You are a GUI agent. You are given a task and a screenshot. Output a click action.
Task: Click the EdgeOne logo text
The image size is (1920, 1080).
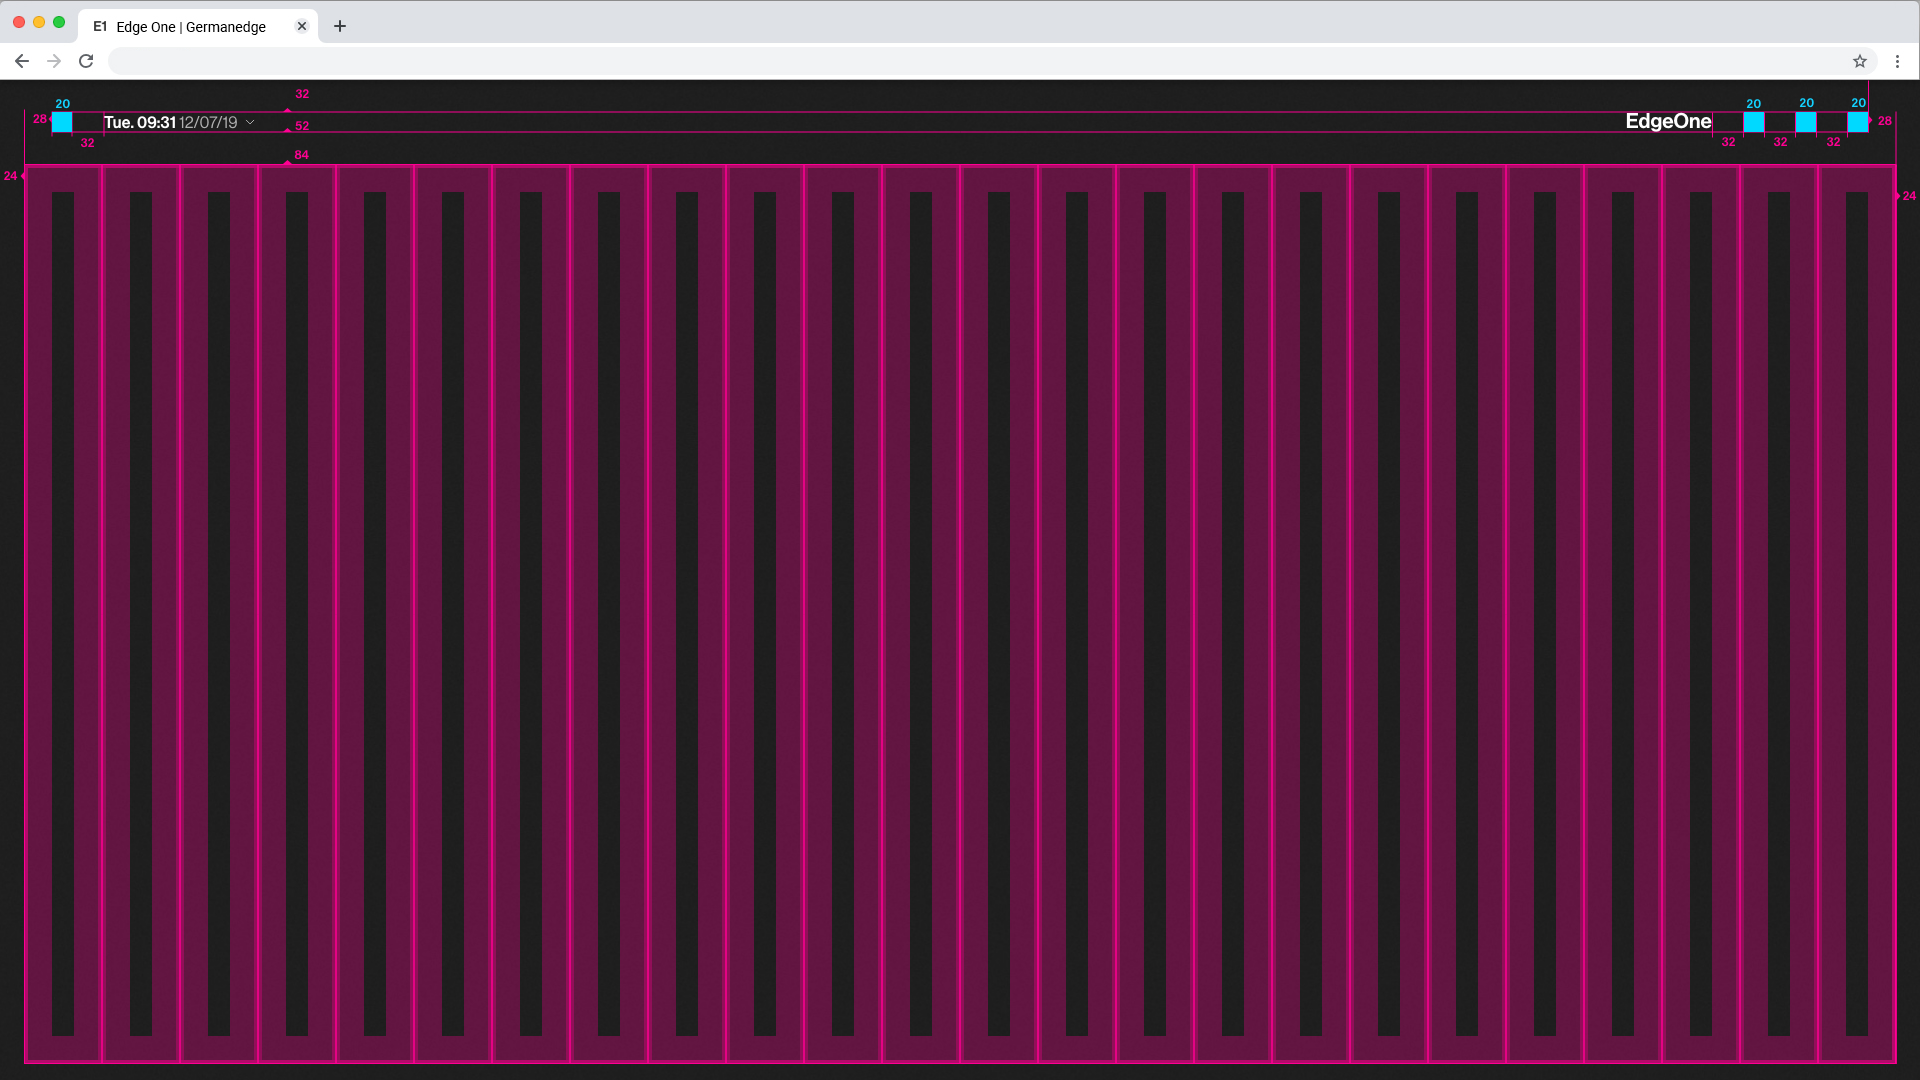(1668, 121)
